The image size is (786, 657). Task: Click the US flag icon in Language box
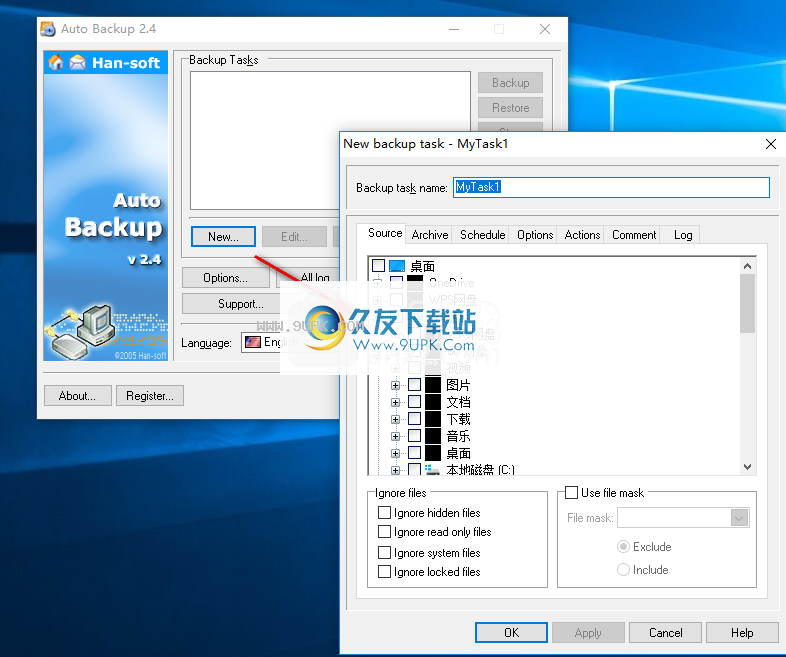pyautogui.click(x=253, y=342)
